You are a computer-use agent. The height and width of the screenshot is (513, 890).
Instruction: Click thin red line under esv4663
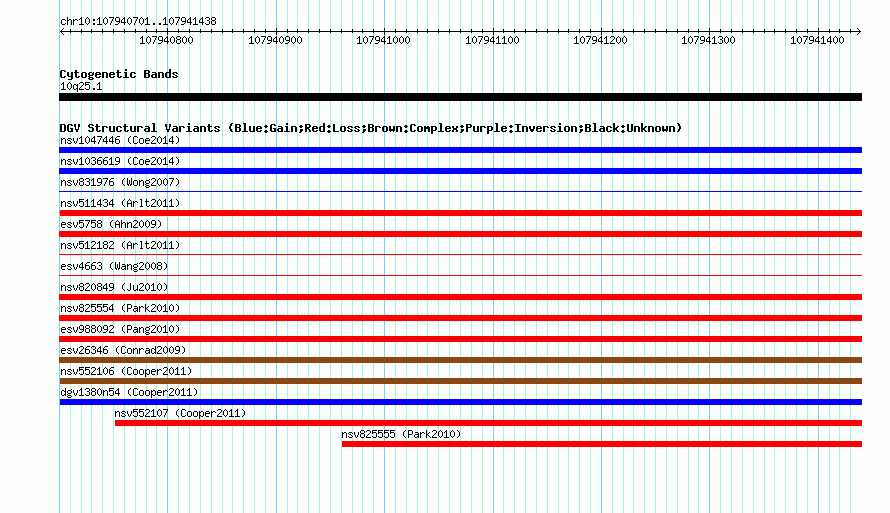[460, 276]
